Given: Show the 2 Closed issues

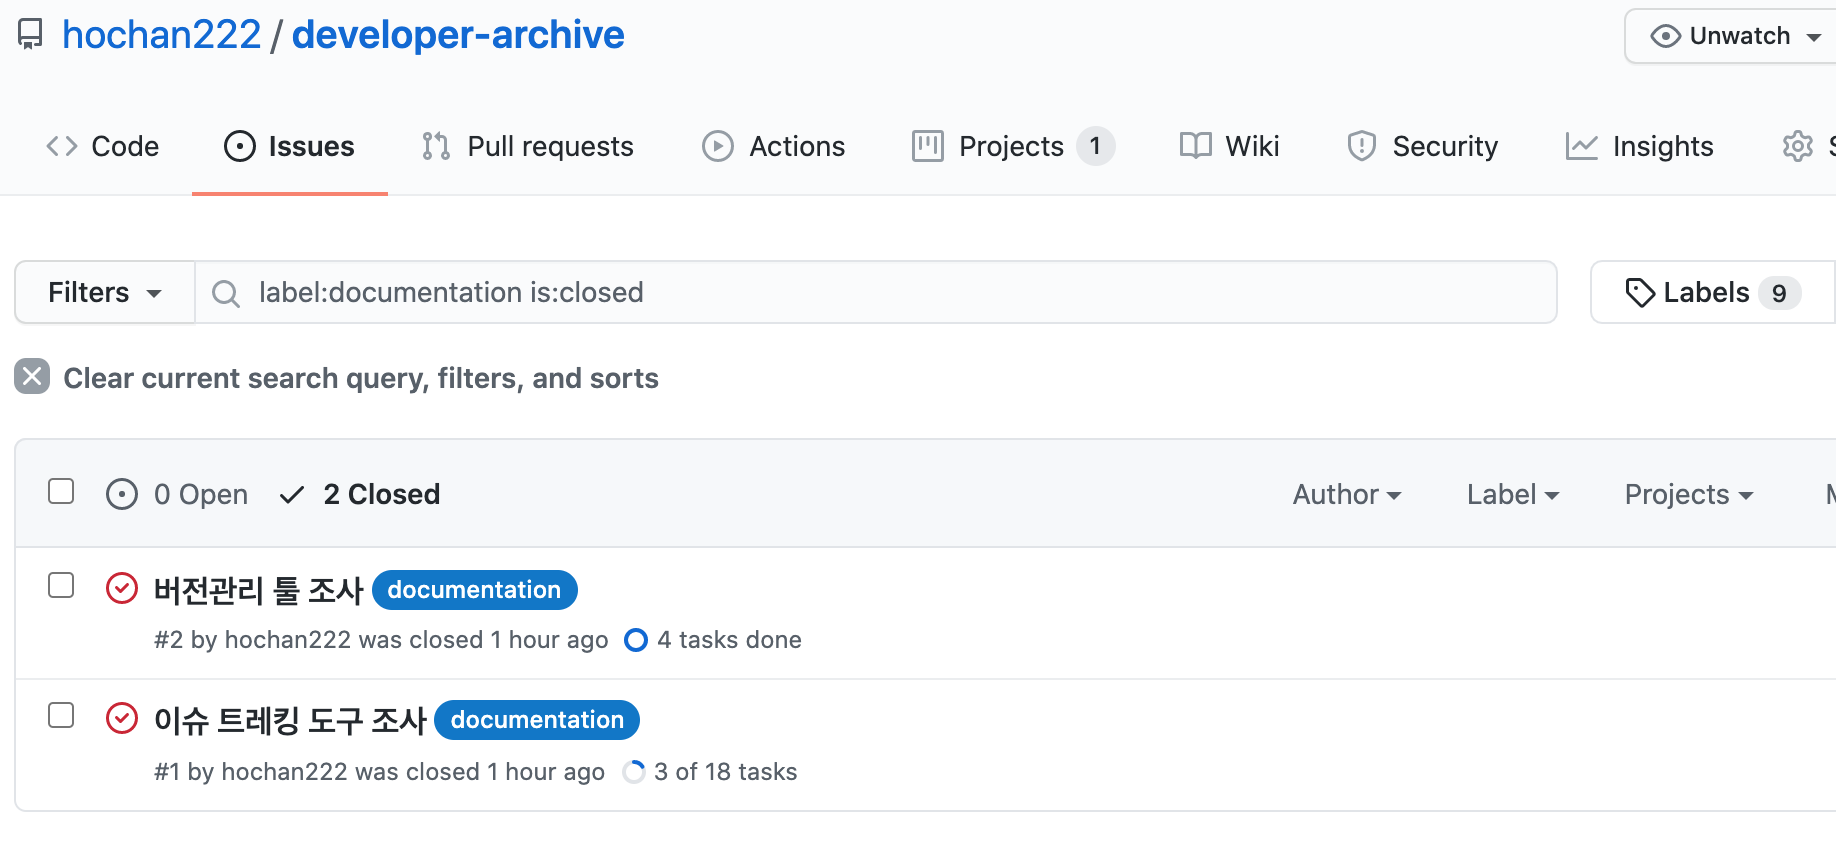Looking at the screenshot, I should click(x=381, y=494).
